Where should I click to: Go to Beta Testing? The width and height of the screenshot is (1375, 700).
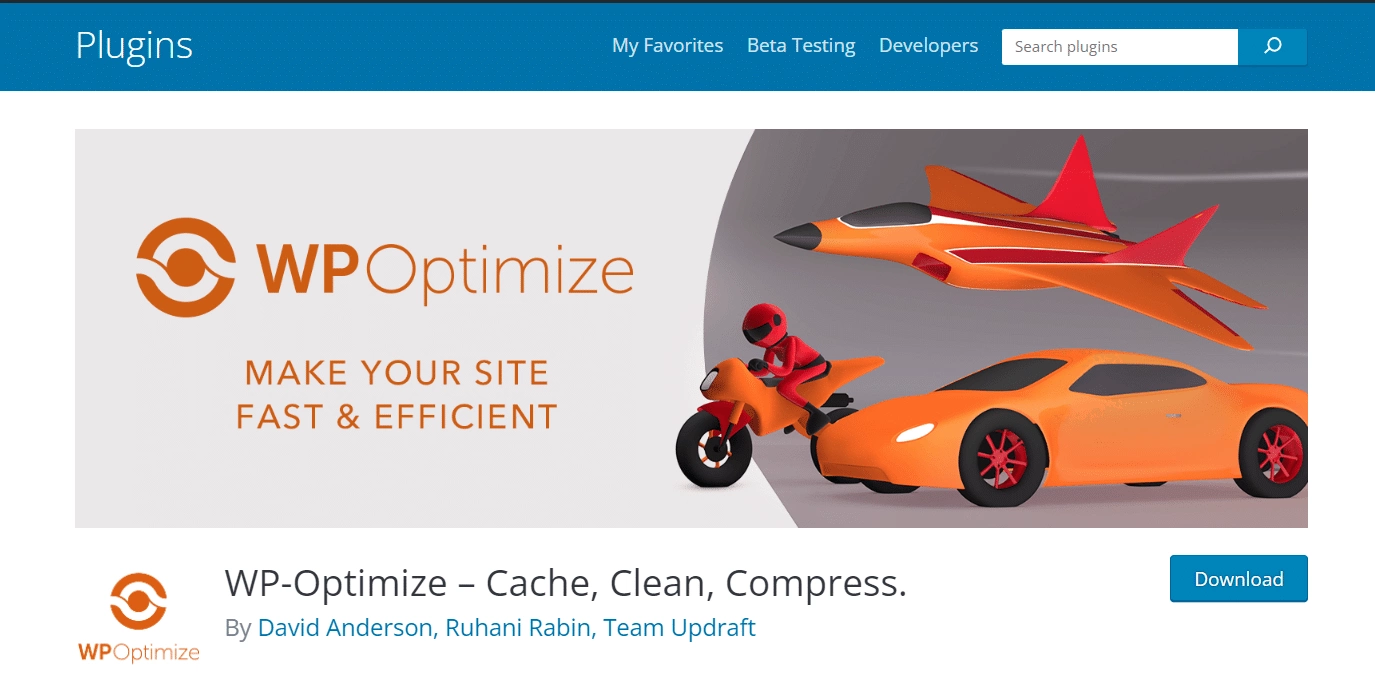(800, 45)
